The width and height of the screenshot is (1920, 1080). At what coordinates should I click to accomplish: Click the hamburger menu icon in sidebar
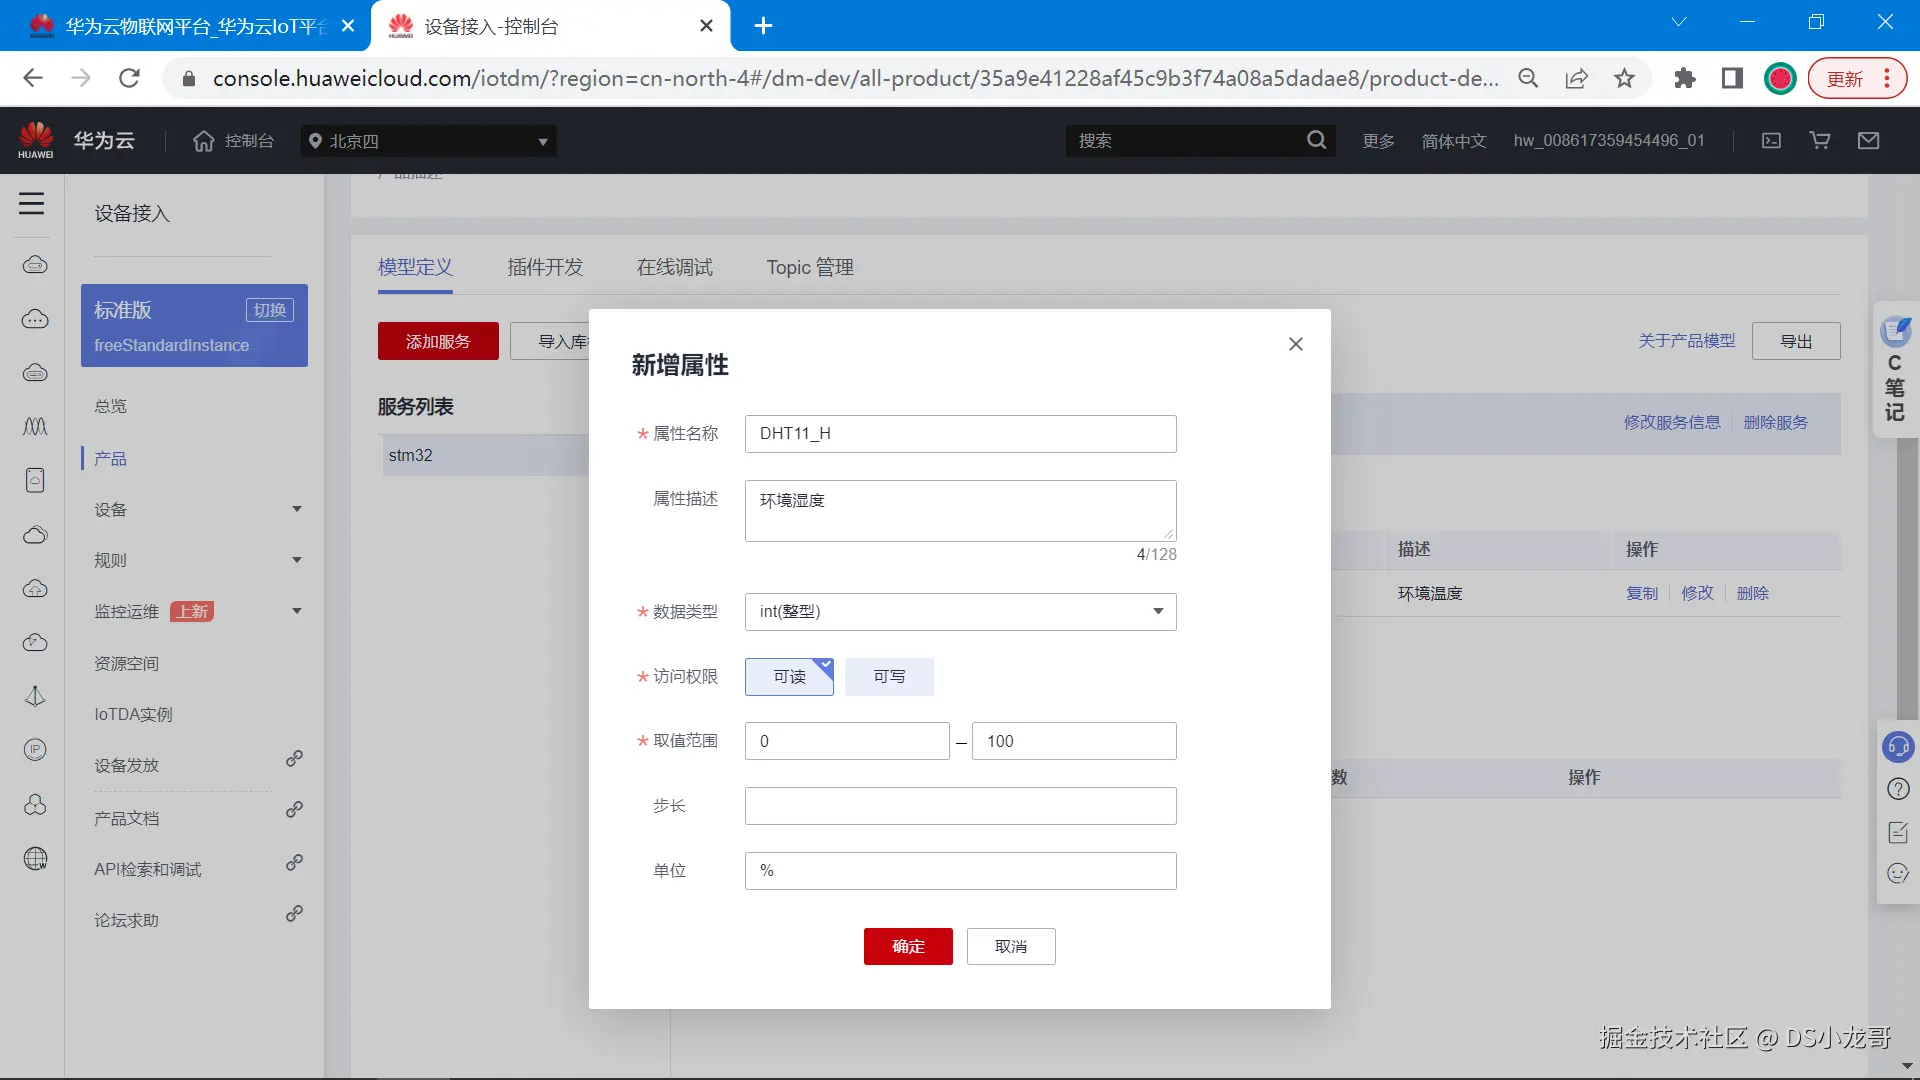[31, 204]
